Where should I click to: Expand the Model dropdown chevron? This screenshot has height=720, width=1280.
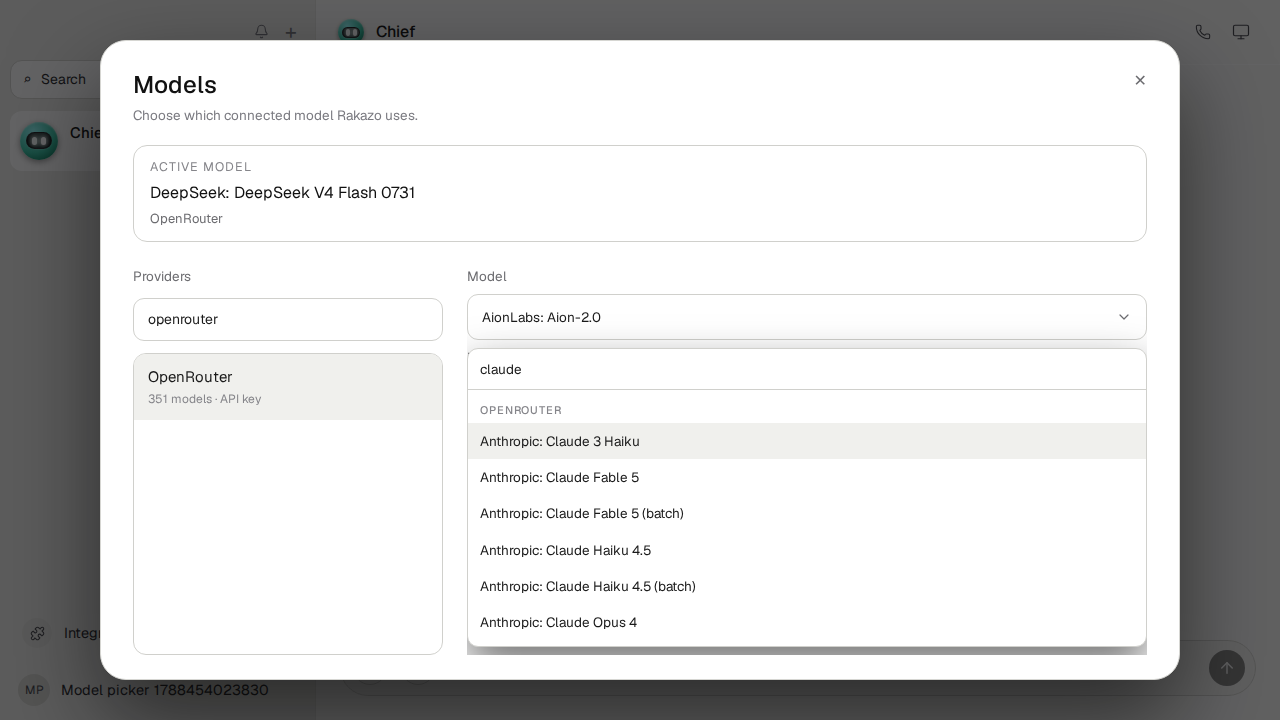(x=1124, y=317)
